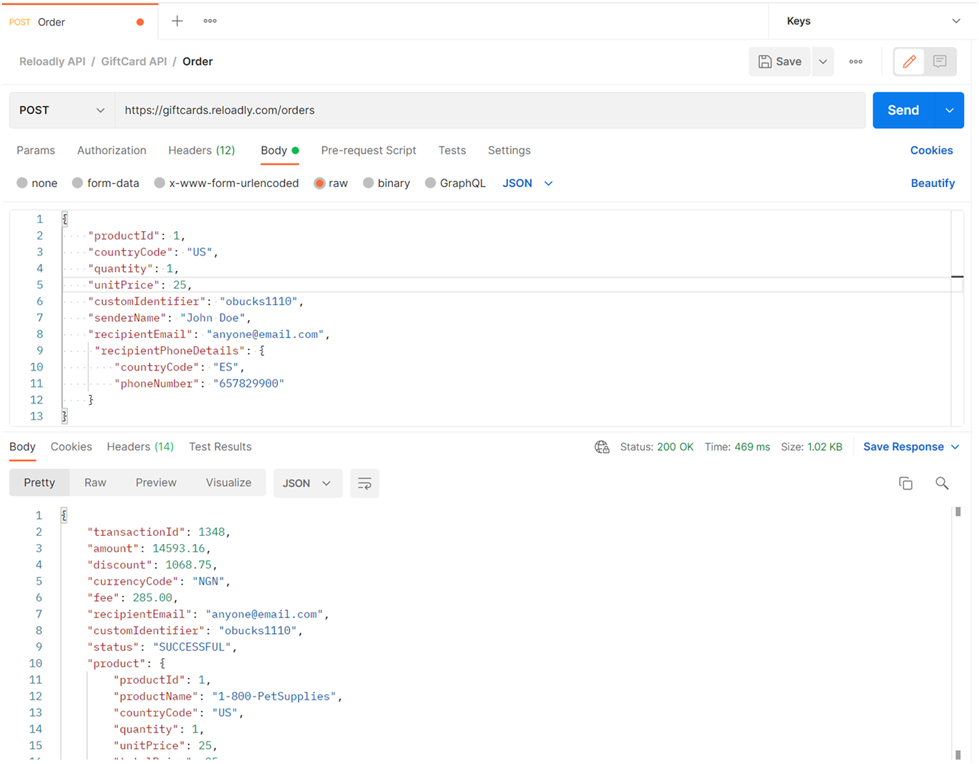Click the request URL input field
This screenshot has height=764, width=979.
tap(490, 110)
